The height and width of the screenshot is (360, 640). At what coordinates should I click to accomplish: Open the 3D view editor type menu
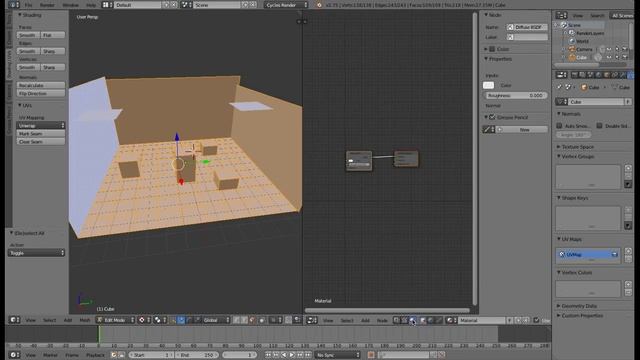pos(15,320)
